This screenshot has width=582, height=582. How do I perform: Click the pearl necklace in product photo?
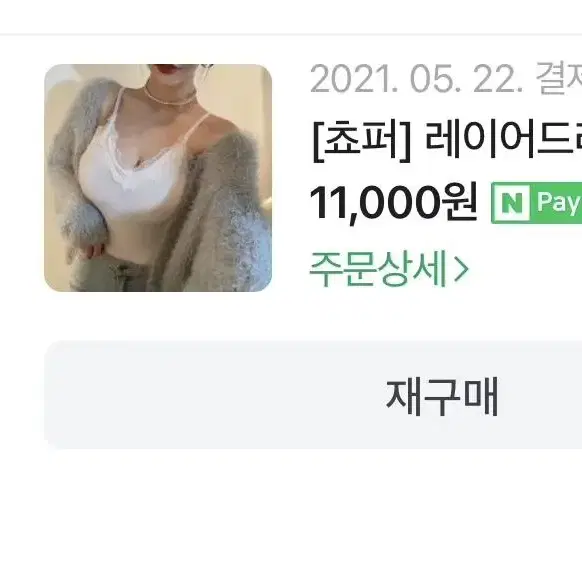click(x=168, y=98)
